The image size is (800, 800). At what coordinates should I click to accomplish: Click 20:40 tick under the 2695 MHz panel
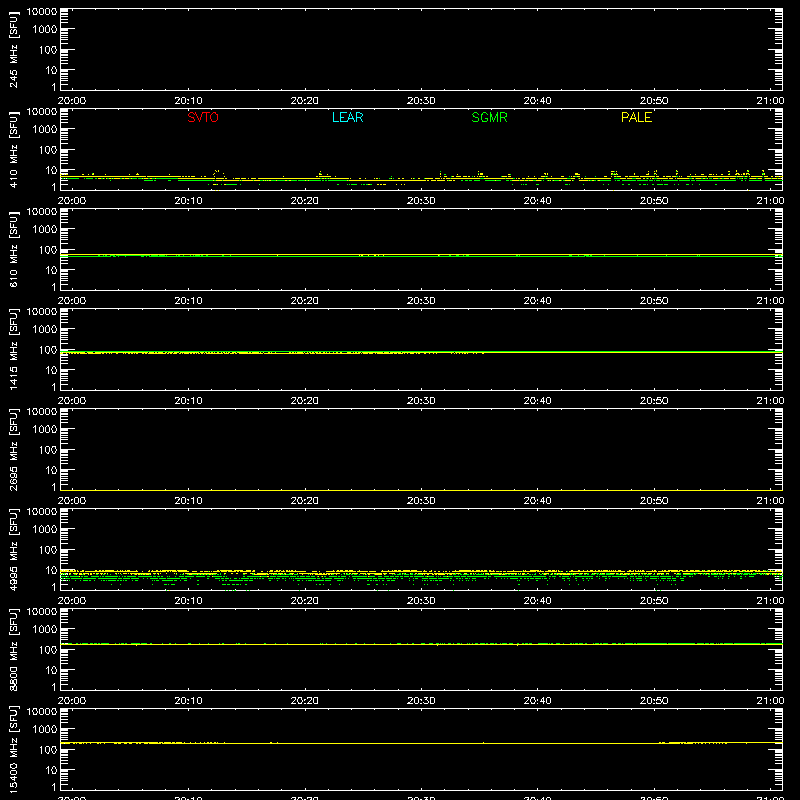537,501
